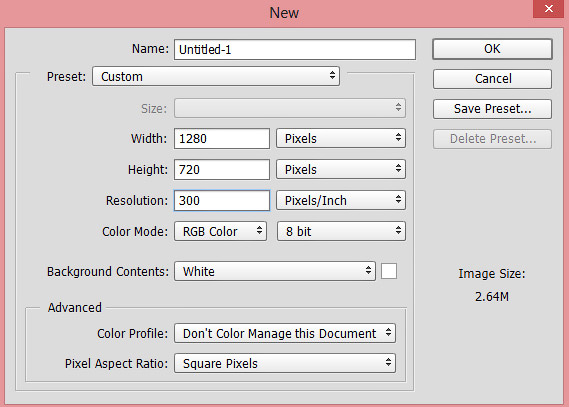Click the Height field showing 720
Screen dimensions: 569x407
pos(222,169)
